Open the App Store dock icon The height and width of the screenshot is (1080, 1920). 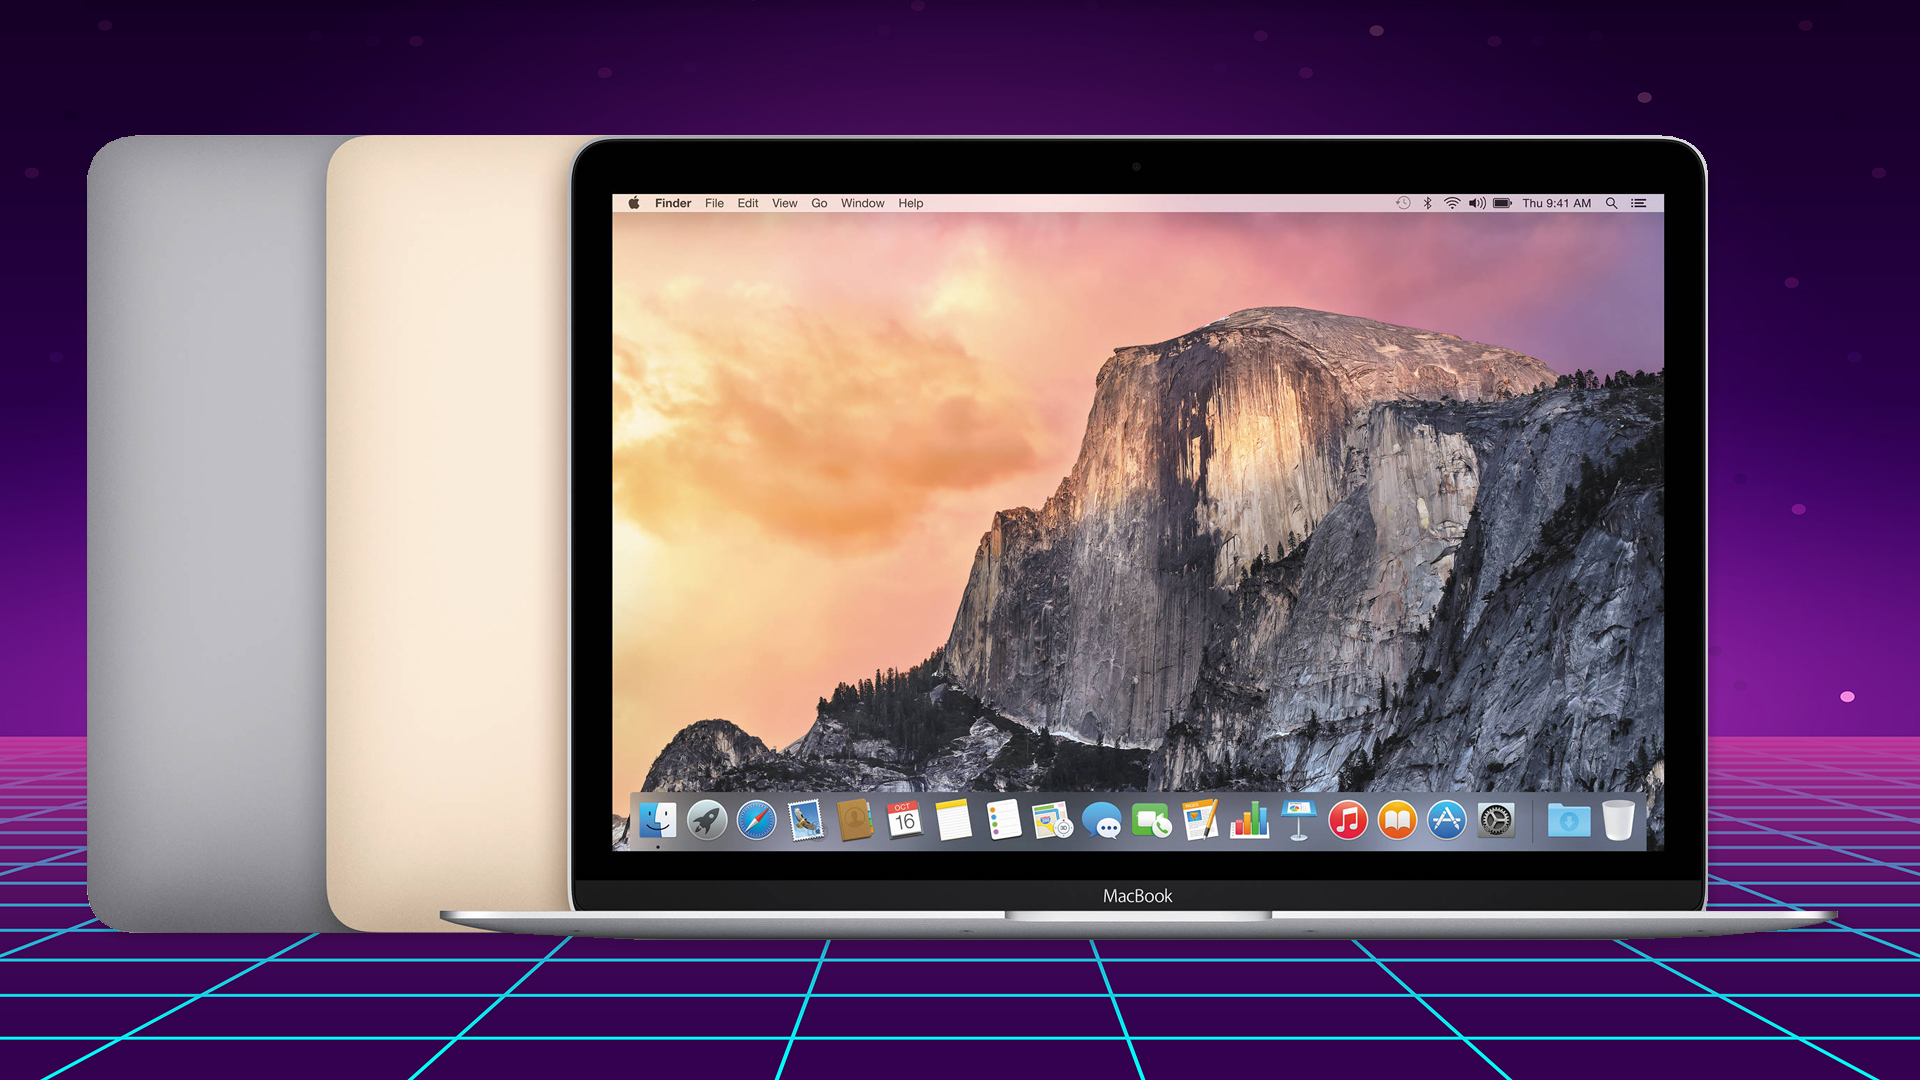click(x=1446, y=821)
